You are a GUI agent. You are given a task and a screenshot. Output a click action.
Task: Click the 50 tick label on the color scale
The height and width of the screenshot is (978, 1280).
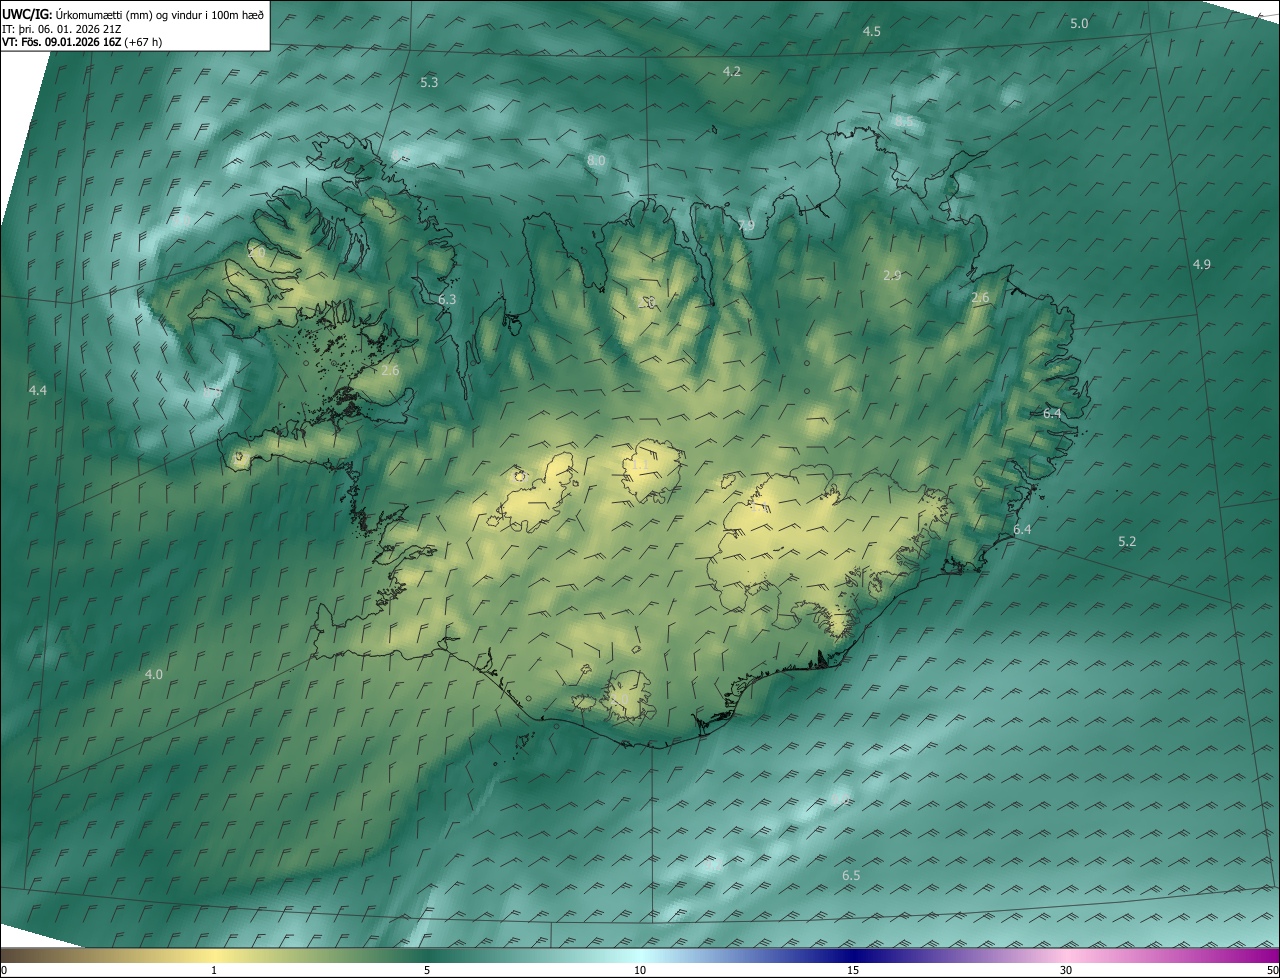[x=1272, y=971]
